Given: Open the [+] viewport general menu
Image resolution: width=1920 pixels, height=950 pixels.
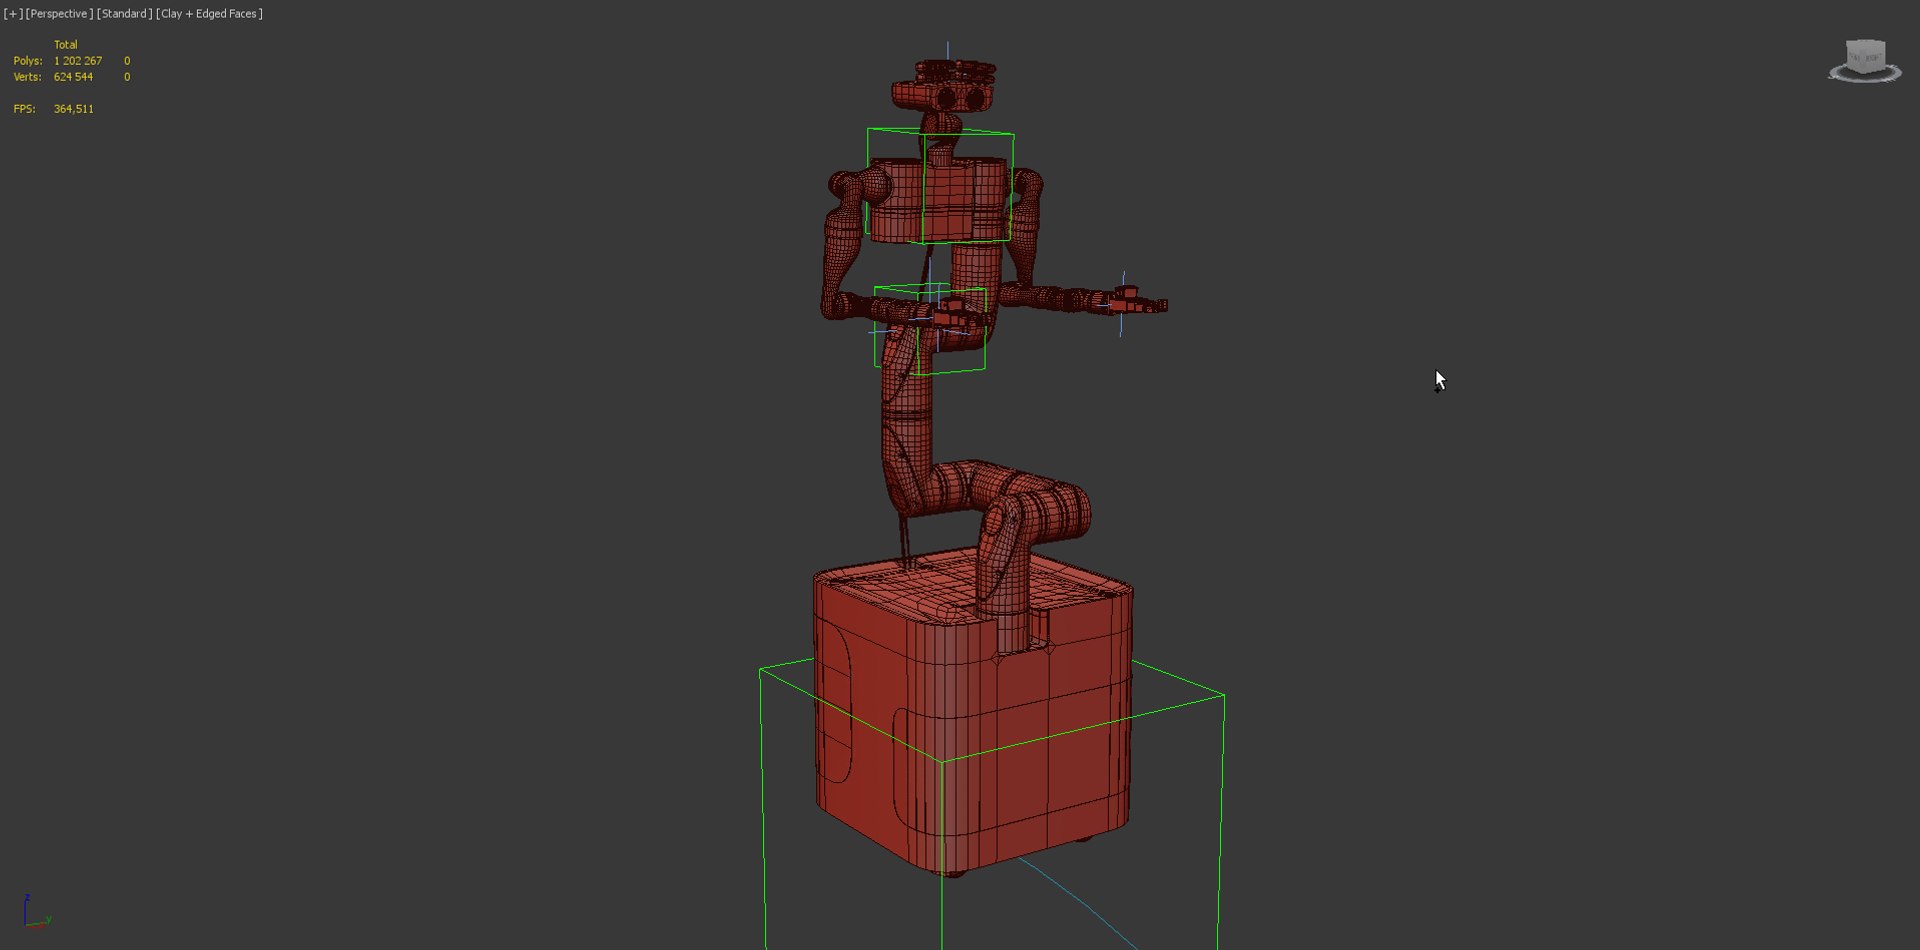Looking at the screenshot, I should click(13, 14).
